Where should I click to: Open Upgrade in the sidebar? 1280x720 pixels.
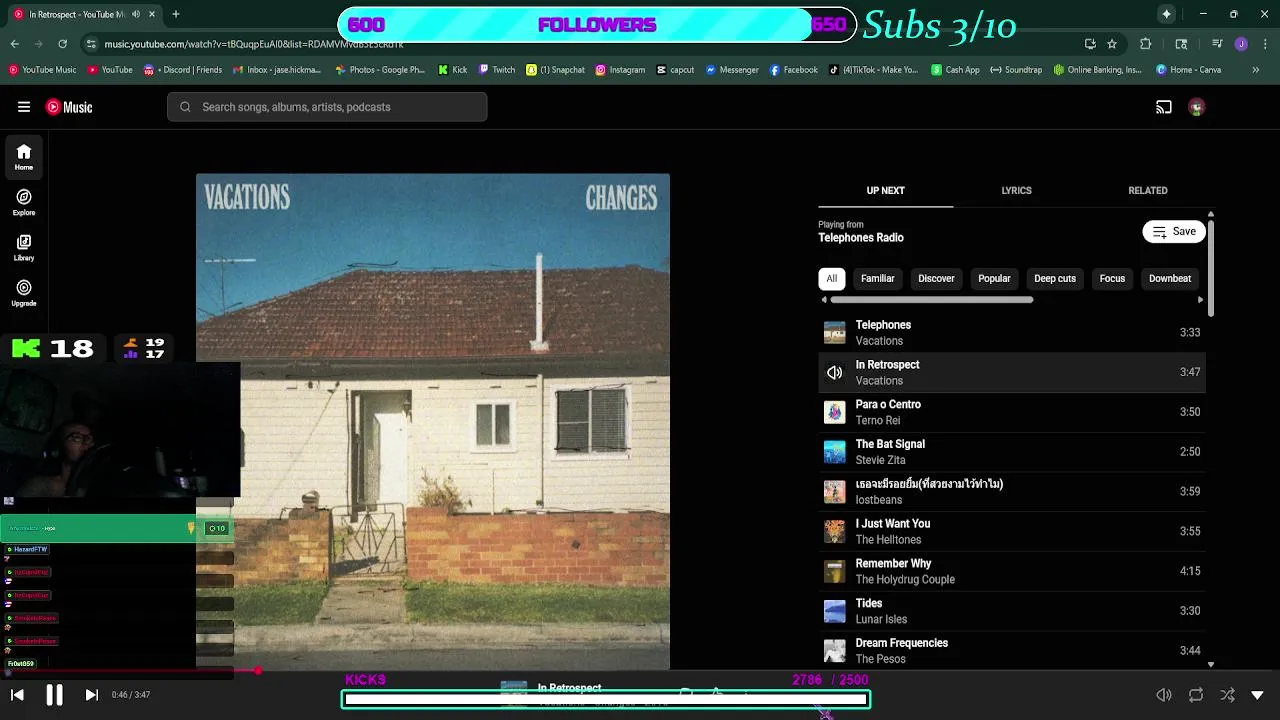(24, 293)
